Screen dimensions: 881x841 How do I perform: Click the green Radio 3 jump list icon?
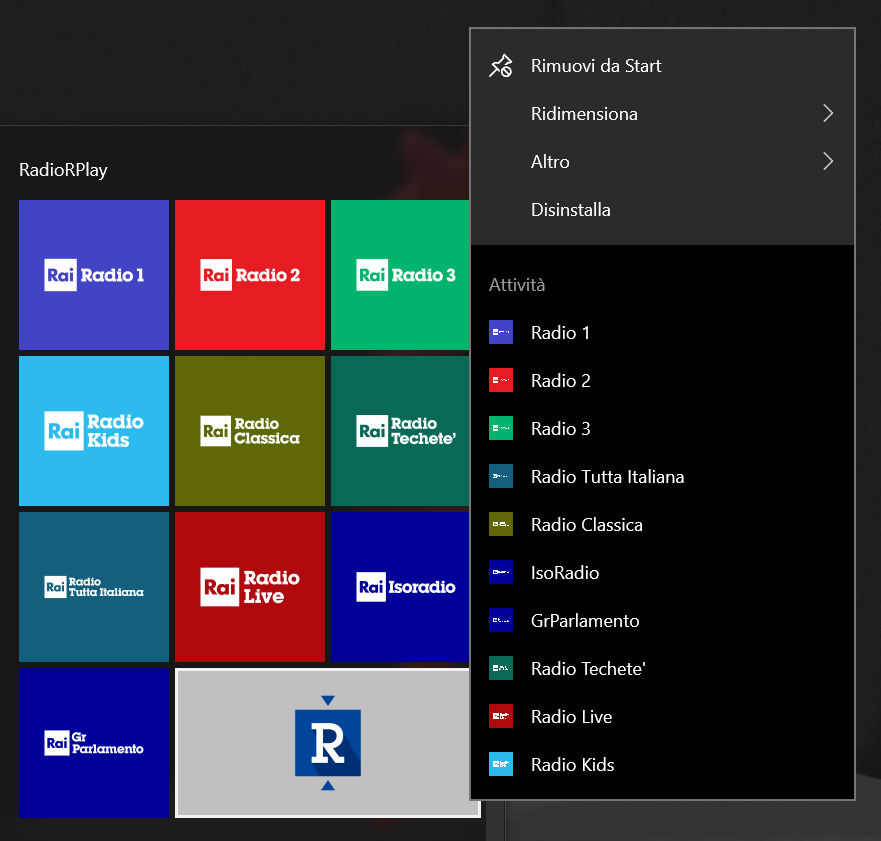click(501, 428)
